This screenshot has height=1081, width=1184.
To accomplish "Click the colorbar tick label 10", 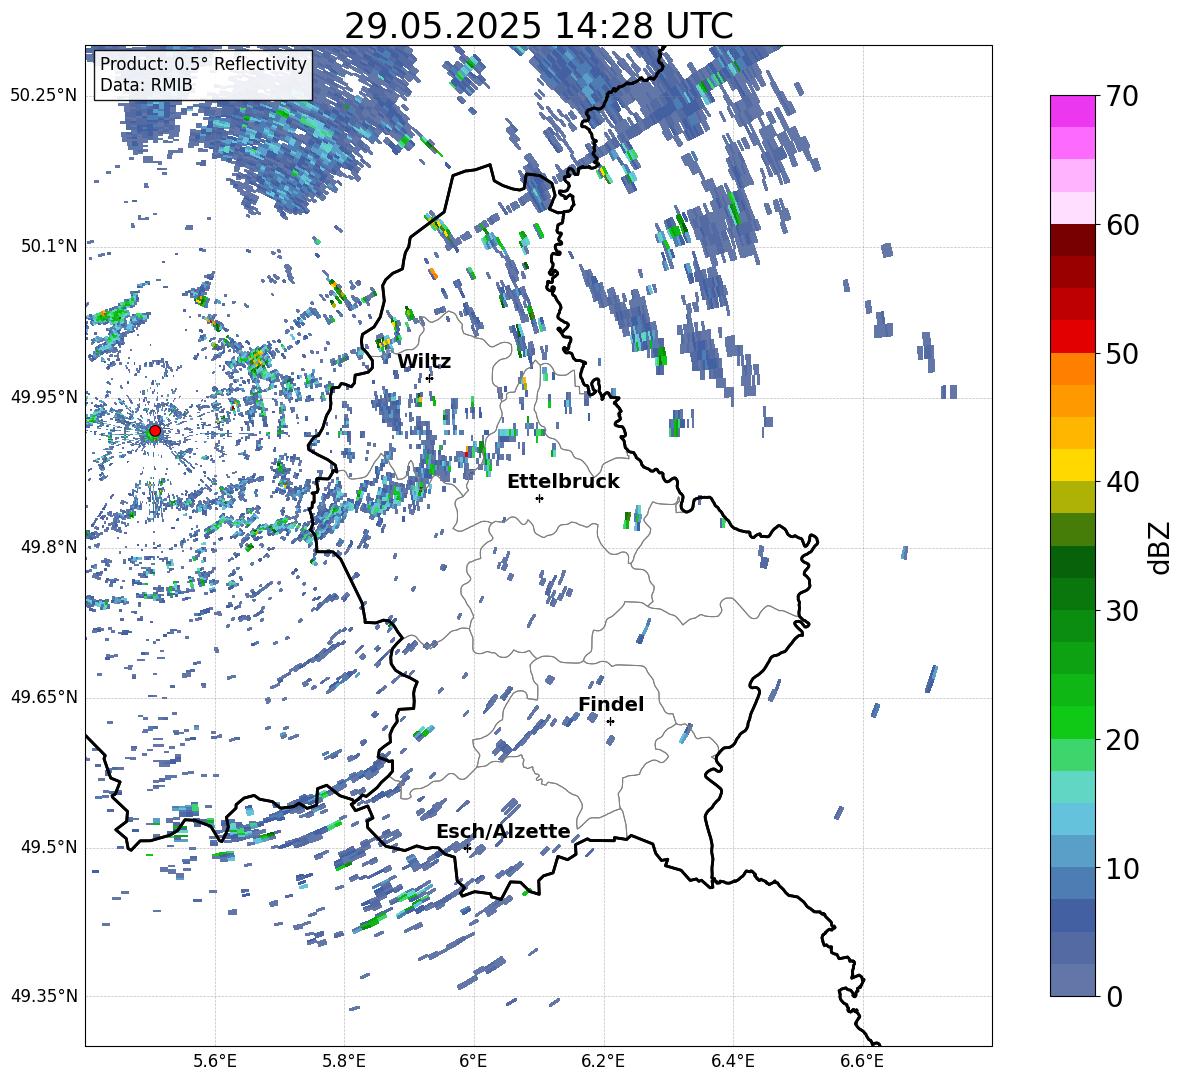I will pyautogui.click(x=1121, y=868).
